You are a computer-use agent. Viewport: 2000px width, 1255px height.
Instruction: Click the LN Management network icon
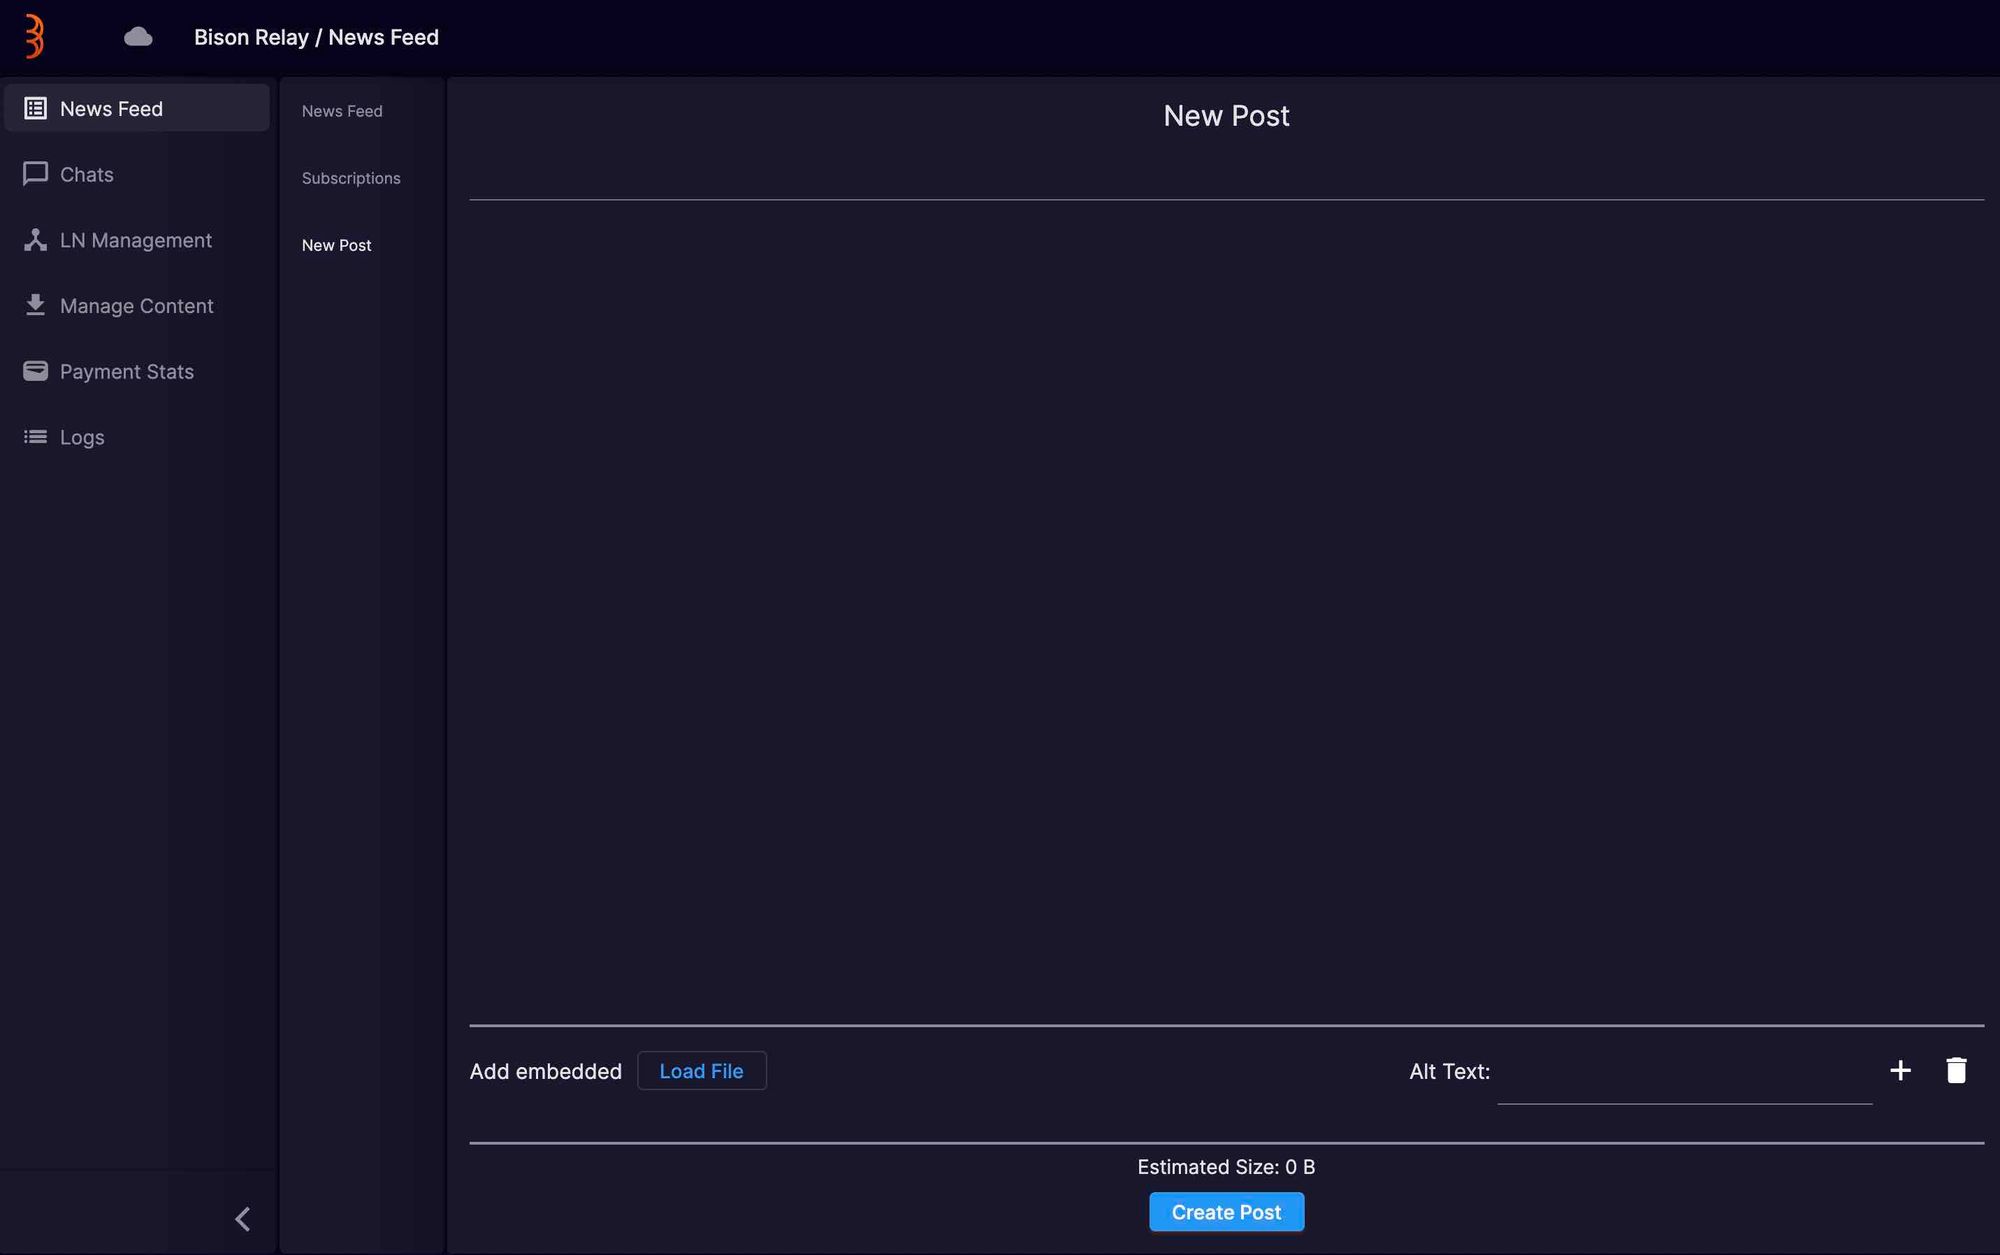tap(35, 240)
